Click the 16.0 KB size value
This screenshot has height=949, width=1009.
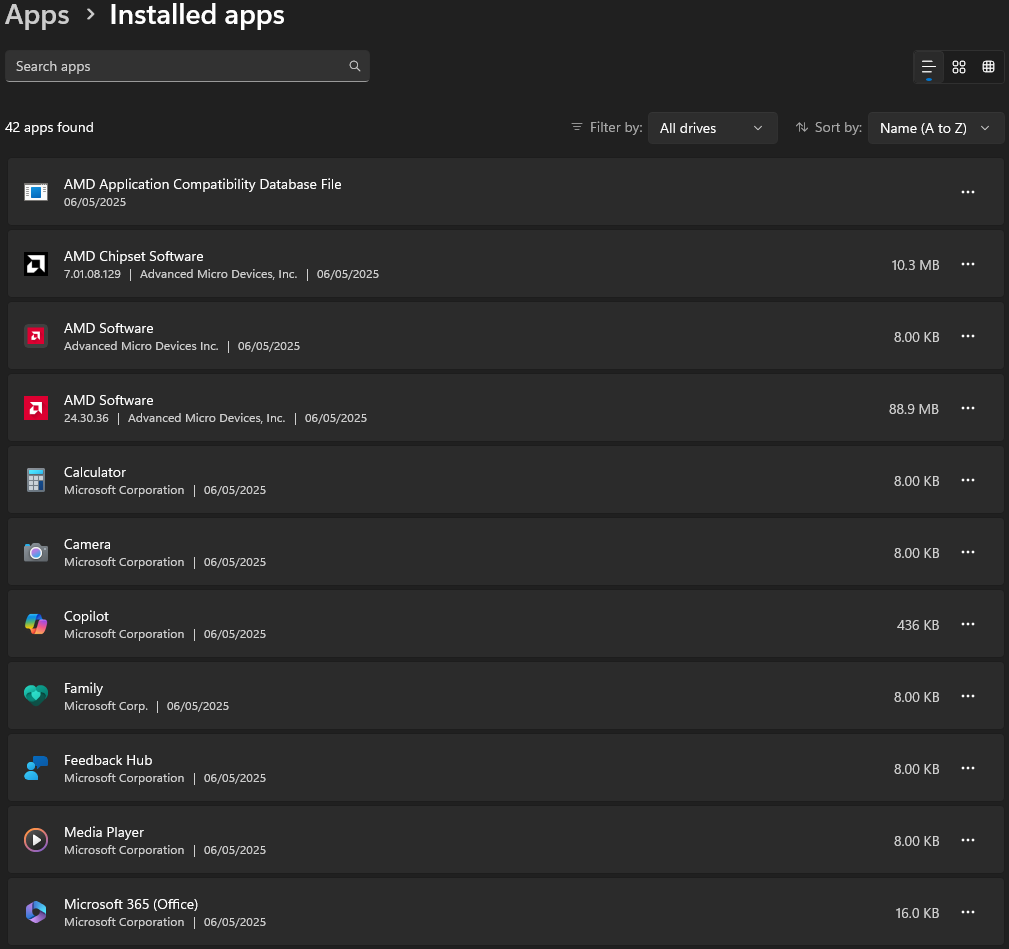(x=917, y=913)
